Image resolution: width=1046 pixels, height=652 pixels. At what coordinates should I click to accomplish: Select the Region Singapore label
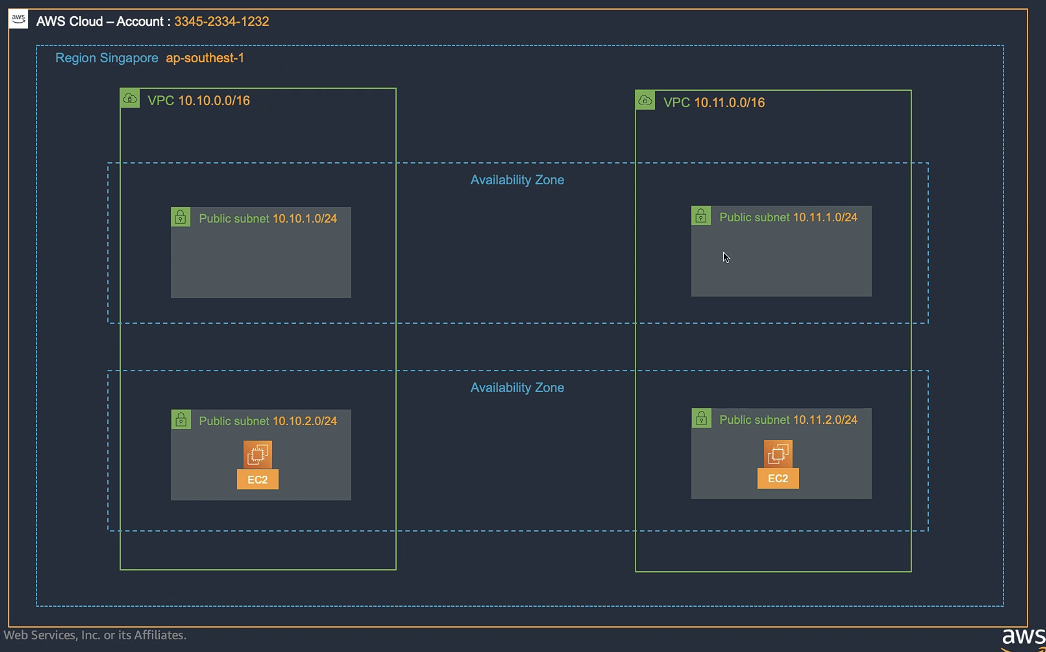106,58
